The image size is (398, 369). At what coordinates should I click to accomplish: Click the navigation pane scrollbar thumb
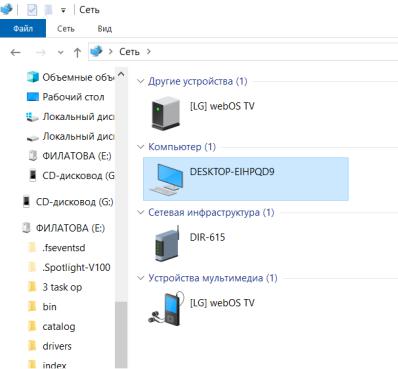[x=121, y=335]
